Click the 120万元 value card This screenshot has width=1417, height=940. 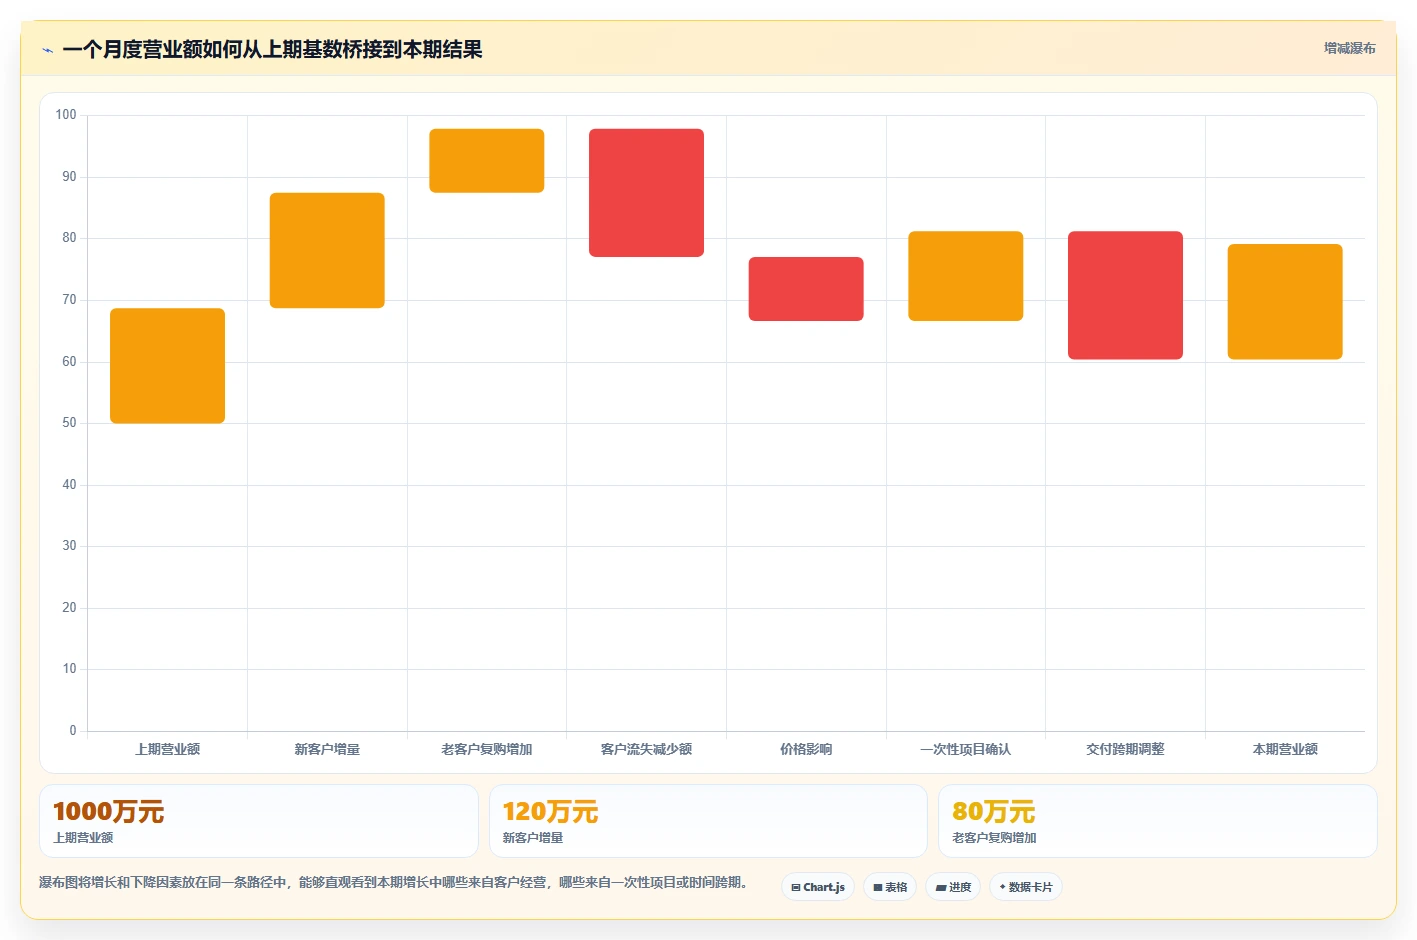[x=708, y=821]
